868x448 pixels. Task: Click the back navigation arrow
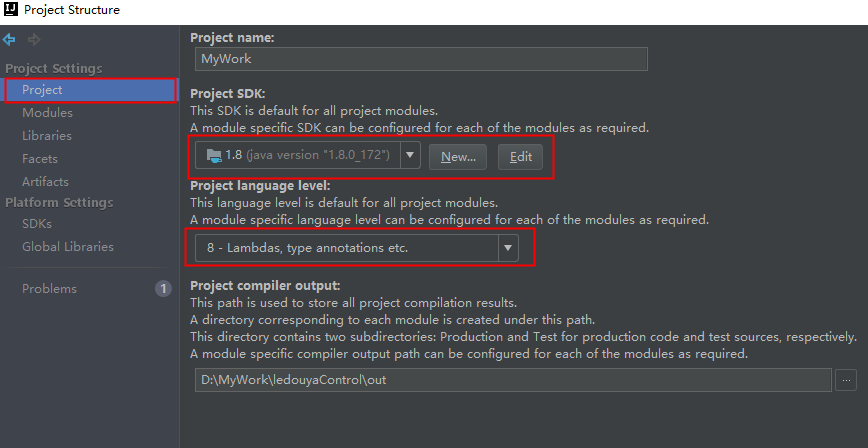pyautogui.click(x=9, y=40)
